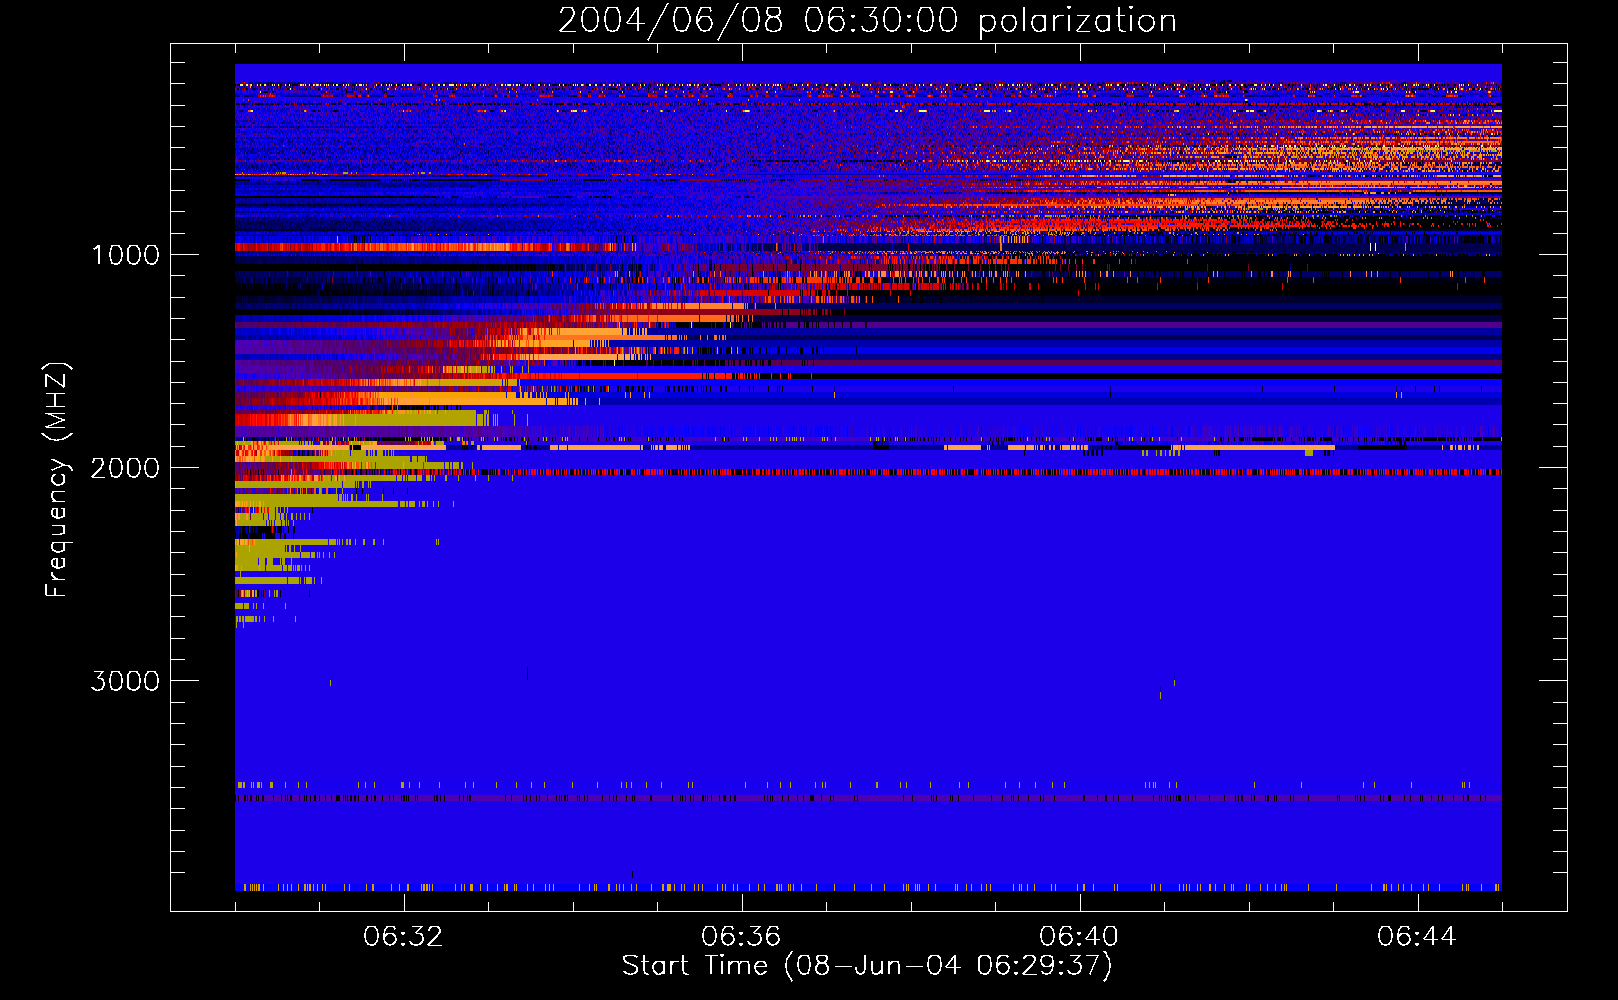Image resolution: width=1618 pixels, height=1000 pixels.
Task: Select the 'Frequency (MHZ)' y-axis label
Action: (57, 480)
